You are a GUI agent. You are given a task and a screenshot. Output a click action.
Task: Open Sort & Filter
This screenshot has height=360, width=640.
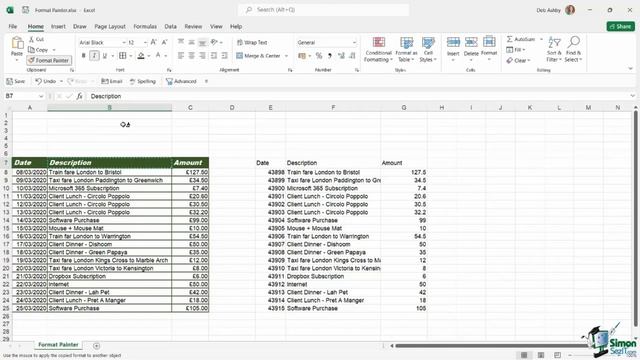coord(554,49)
